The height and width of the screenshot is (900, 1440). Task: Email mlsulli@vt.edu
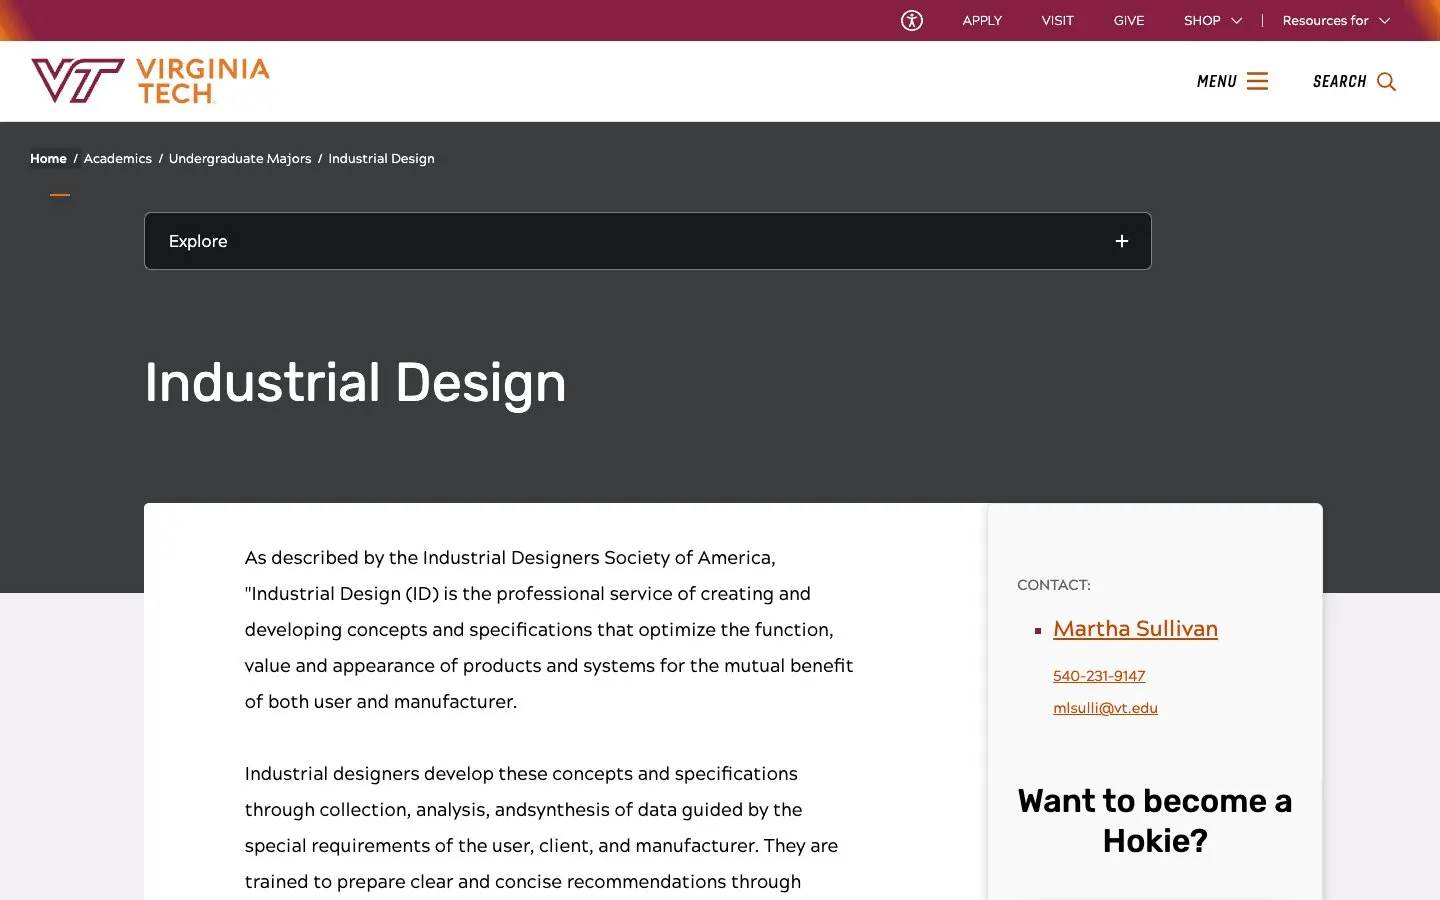point(1105,708)
